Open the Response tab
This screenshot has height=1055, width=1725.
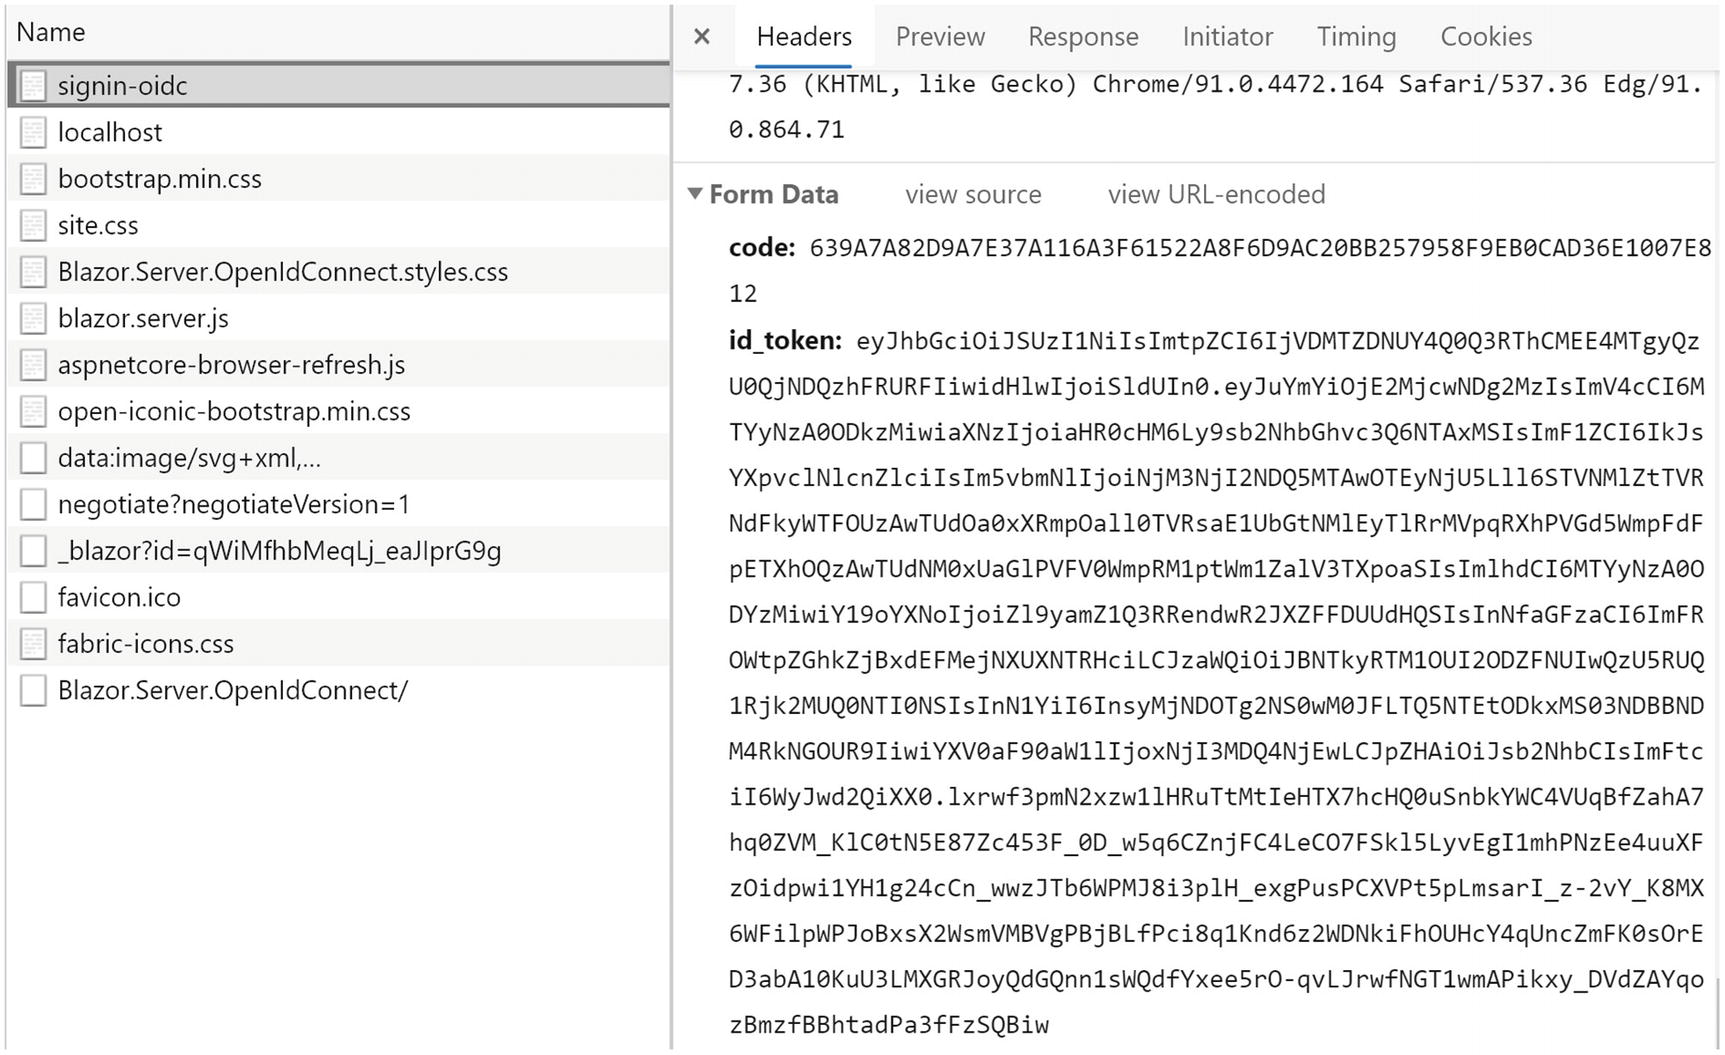click(1083, 37)
